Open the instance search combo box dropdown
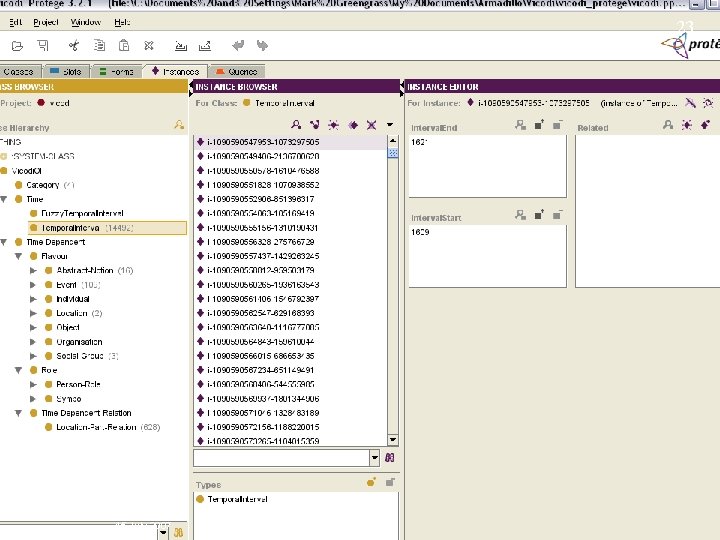 375,457
